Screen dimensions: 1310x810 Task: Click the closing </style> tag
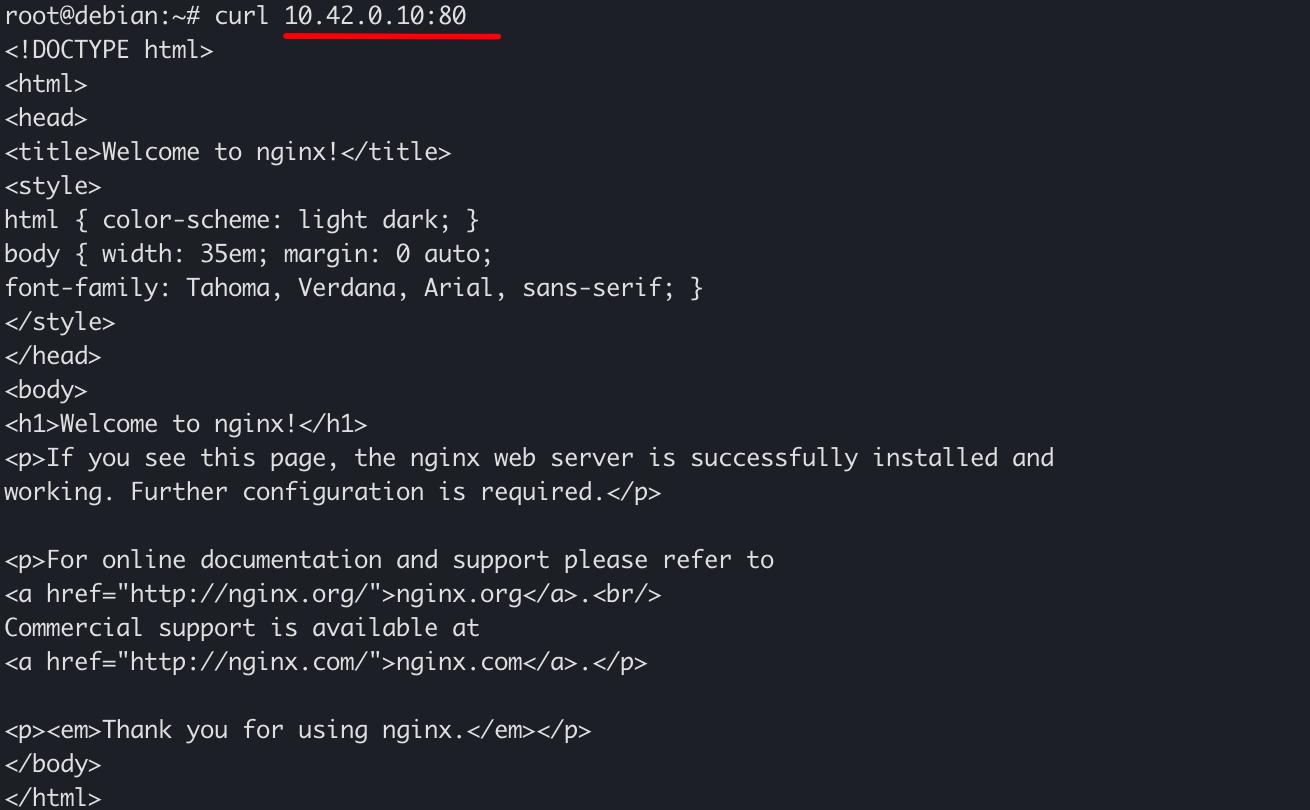pyautogui.click(x=60, y=322)
